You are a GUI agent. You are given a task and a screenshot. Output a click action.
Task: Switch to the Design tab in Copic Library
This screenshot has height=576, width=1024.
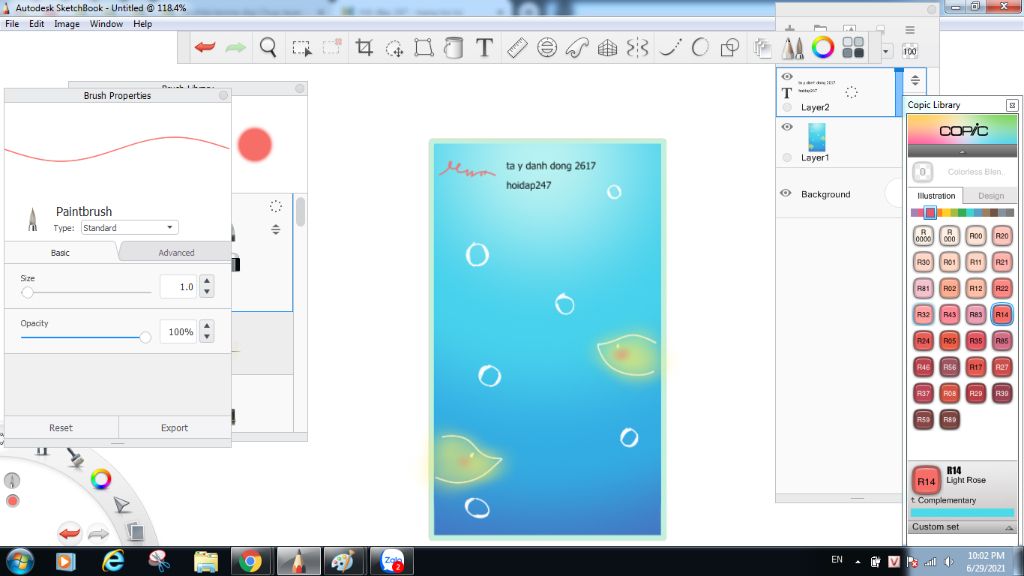(x=991, y=195)
